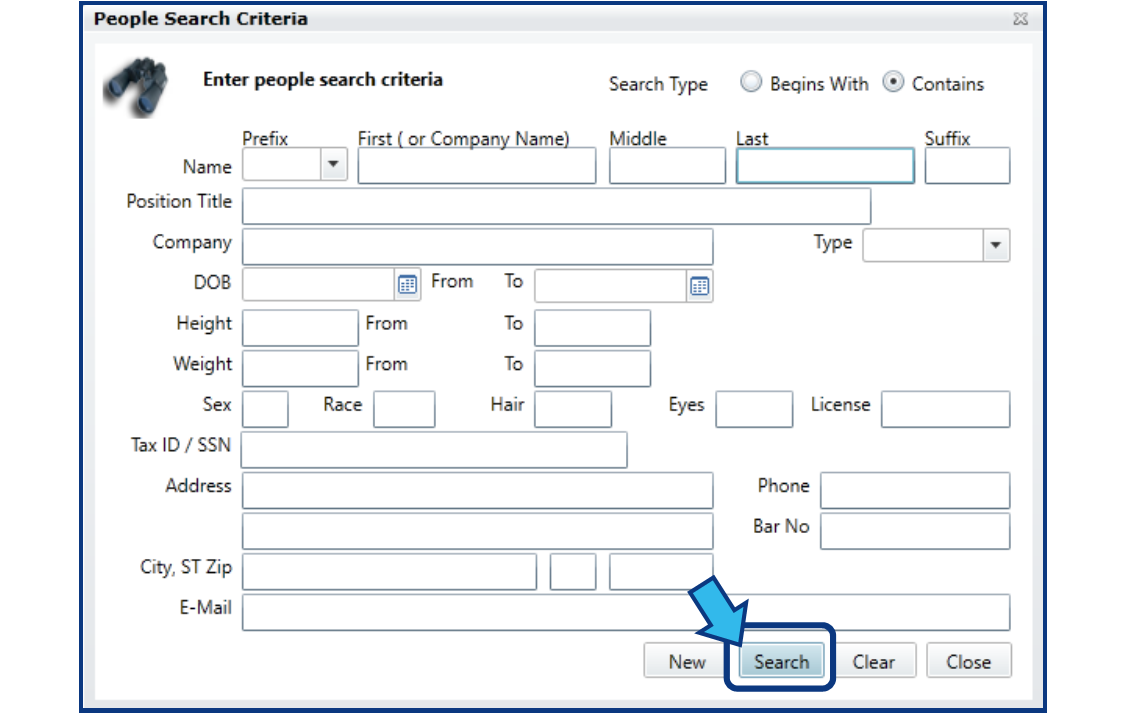Viewport: 1124px width, 714px height.
Task: Click into the Company field
Action: (477, 247)
